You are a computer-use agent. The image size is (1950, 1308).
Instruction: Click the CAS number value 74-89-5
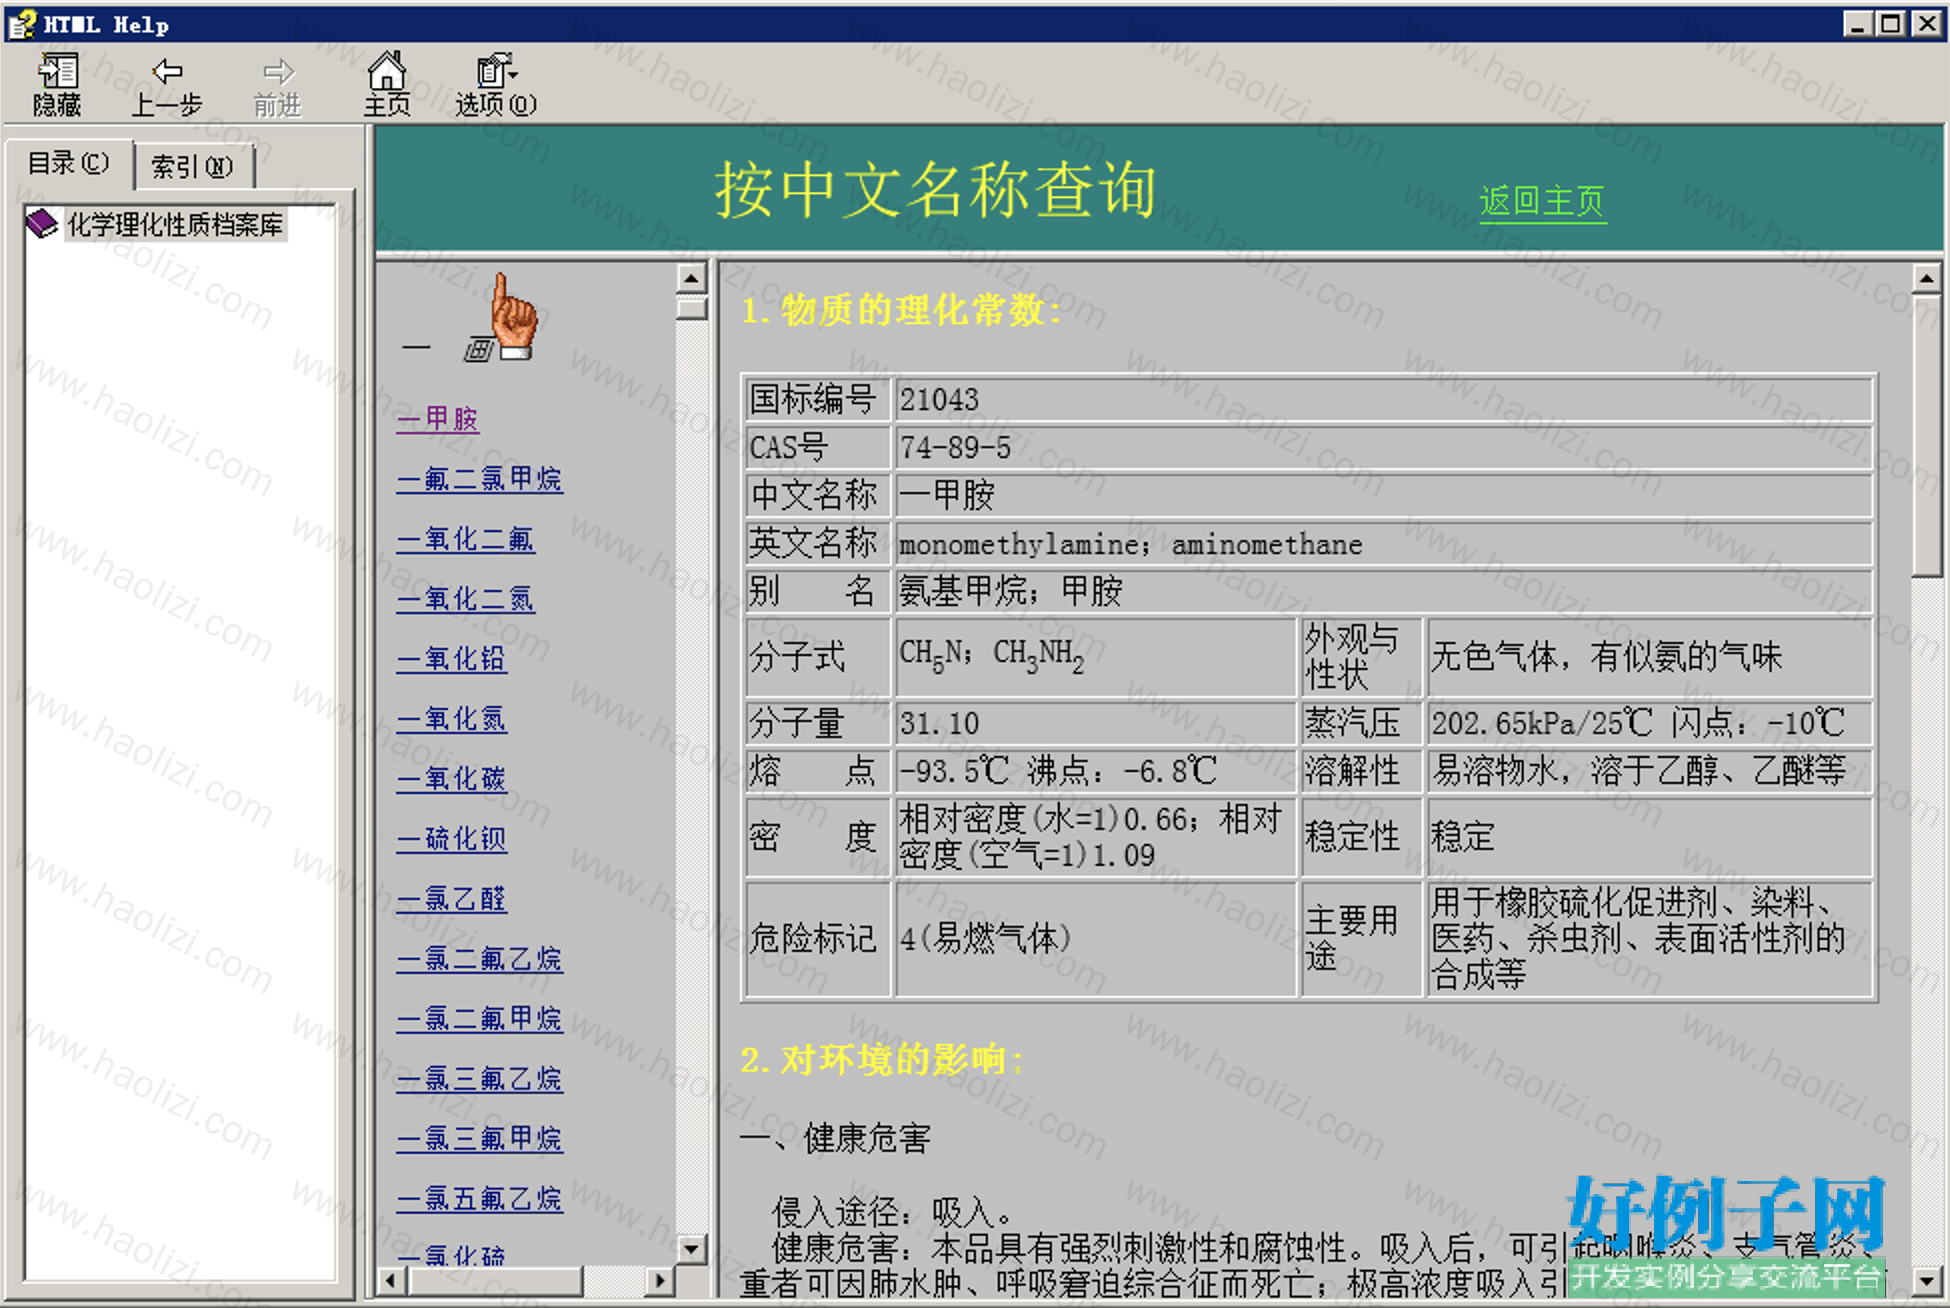956,447
